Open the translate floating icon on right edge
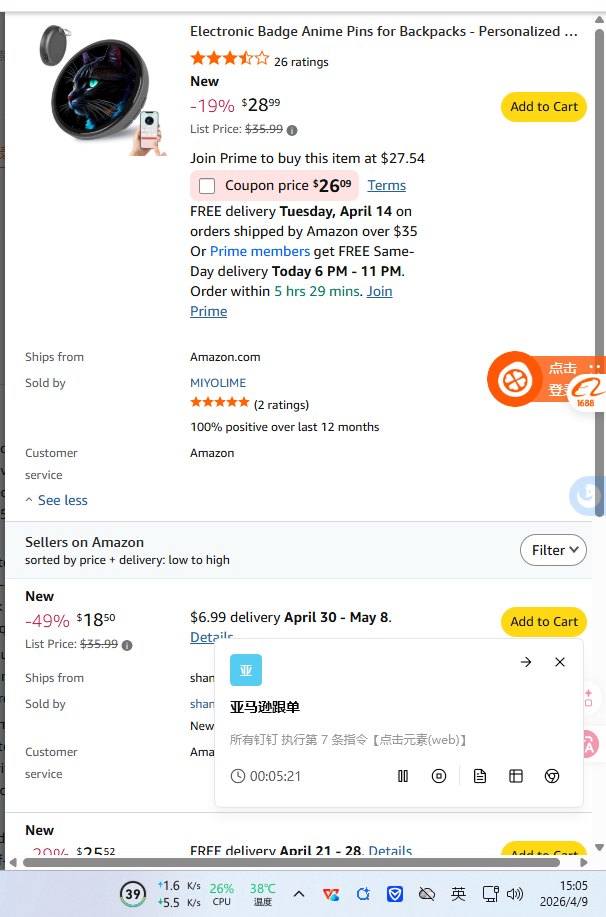Screen dimensions: 606x917 pyautogui.click(x=590, y=744)
